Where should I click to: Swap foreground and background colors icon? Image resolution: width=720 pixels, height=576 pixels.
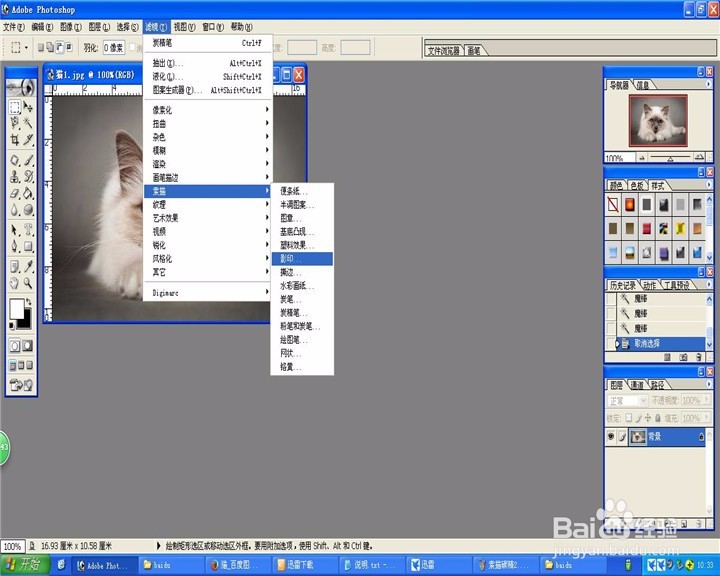(x=29, y=302)
